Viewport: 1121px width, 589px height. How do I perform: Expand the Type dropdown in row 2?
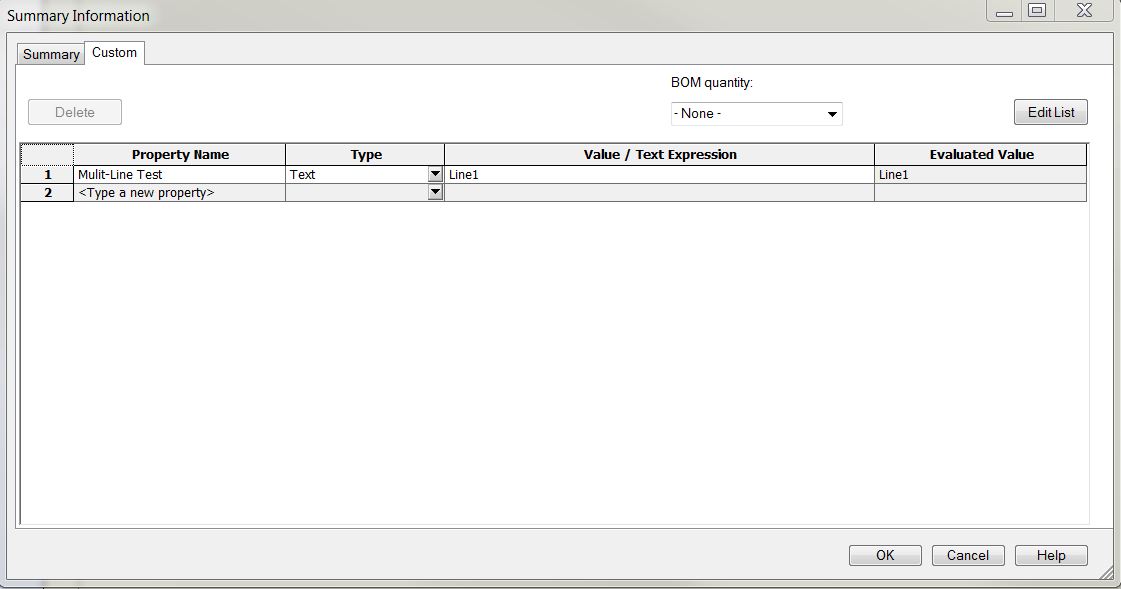click(435, 192)
